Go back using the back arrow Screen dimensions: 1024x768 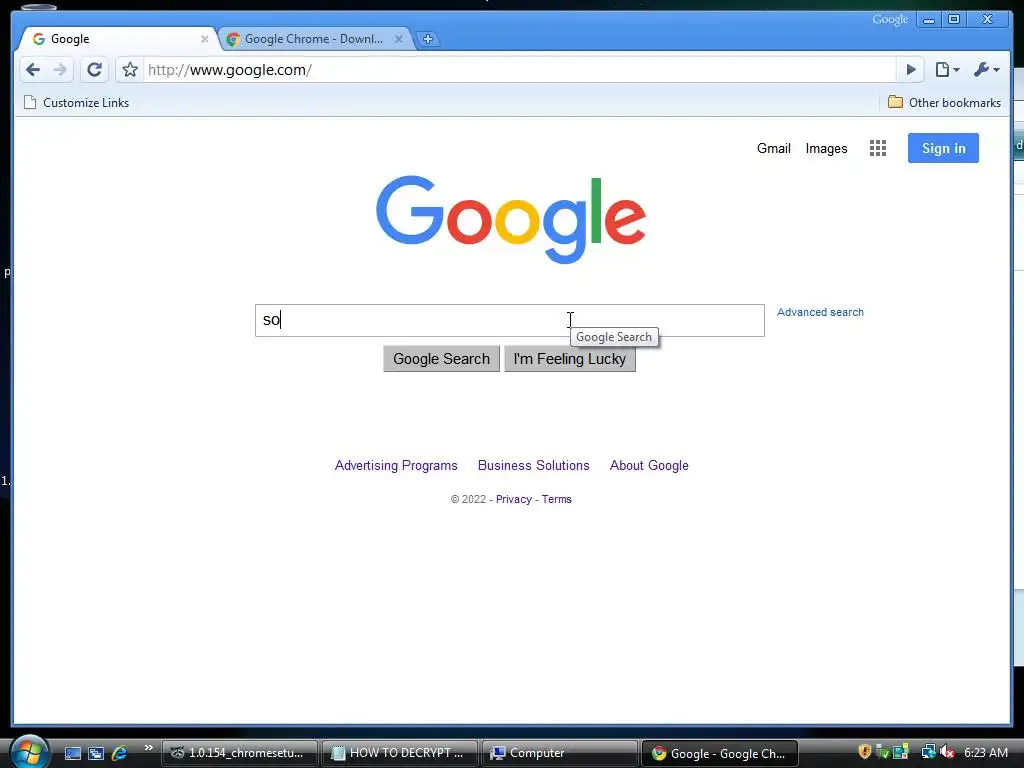point(33,69)
